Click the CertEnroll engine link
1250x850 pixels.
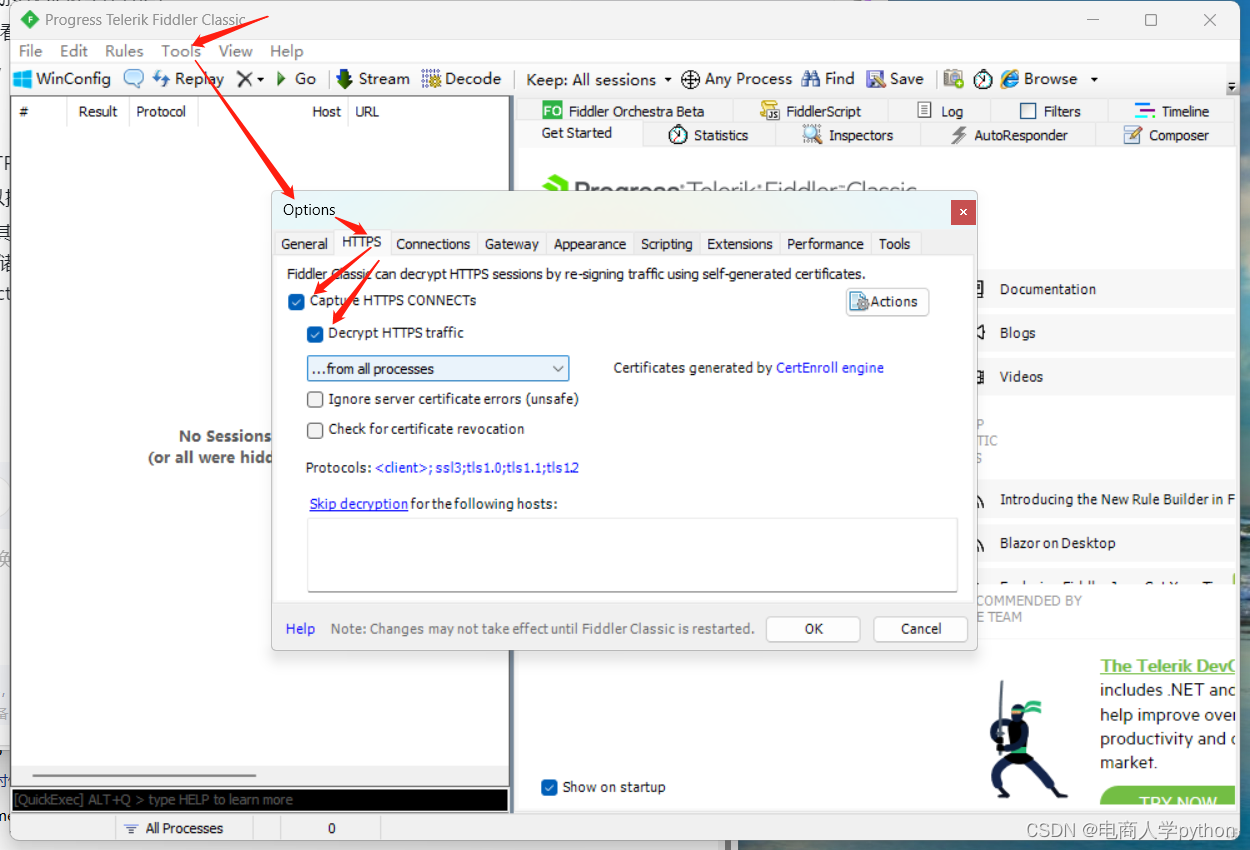click(x=830, y=368)
